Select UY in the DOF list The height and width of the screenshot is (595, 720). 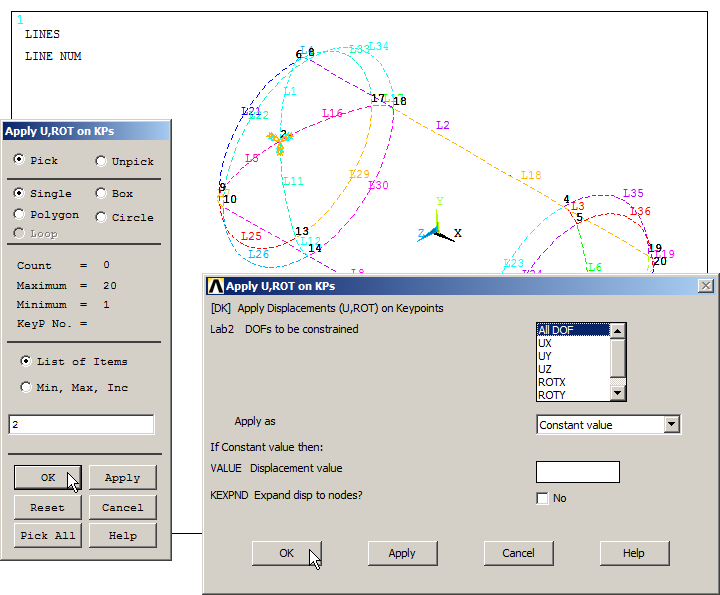[x=574, y=356]
